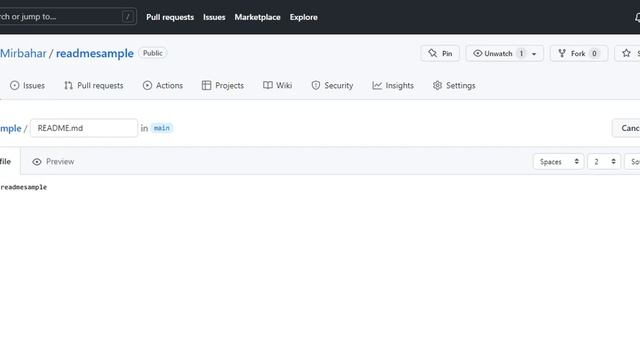This screenshot has width=640, height=360.
Task: Click the Projects table icon
Action: [207, 85]
